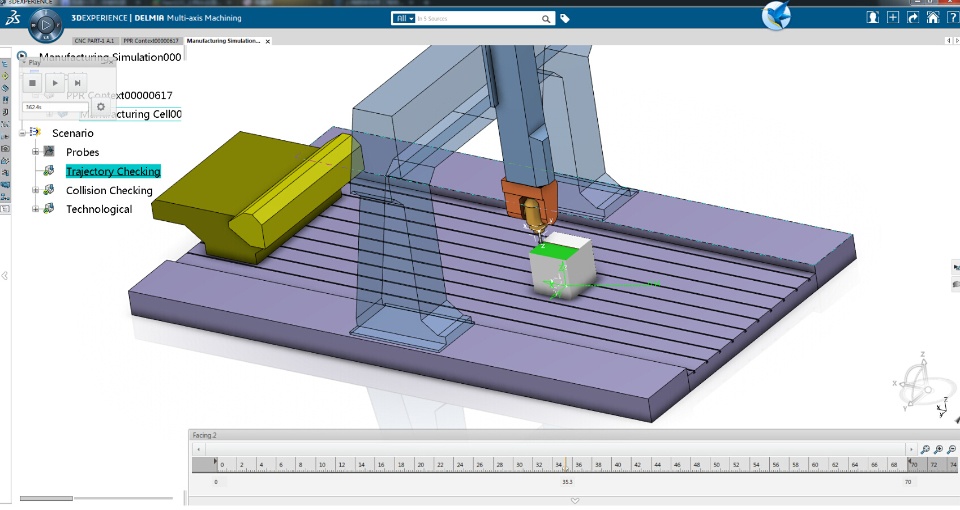The image size is (960, 510).
Task: Collapse the Scenario tree node
Action: (23, 133)
